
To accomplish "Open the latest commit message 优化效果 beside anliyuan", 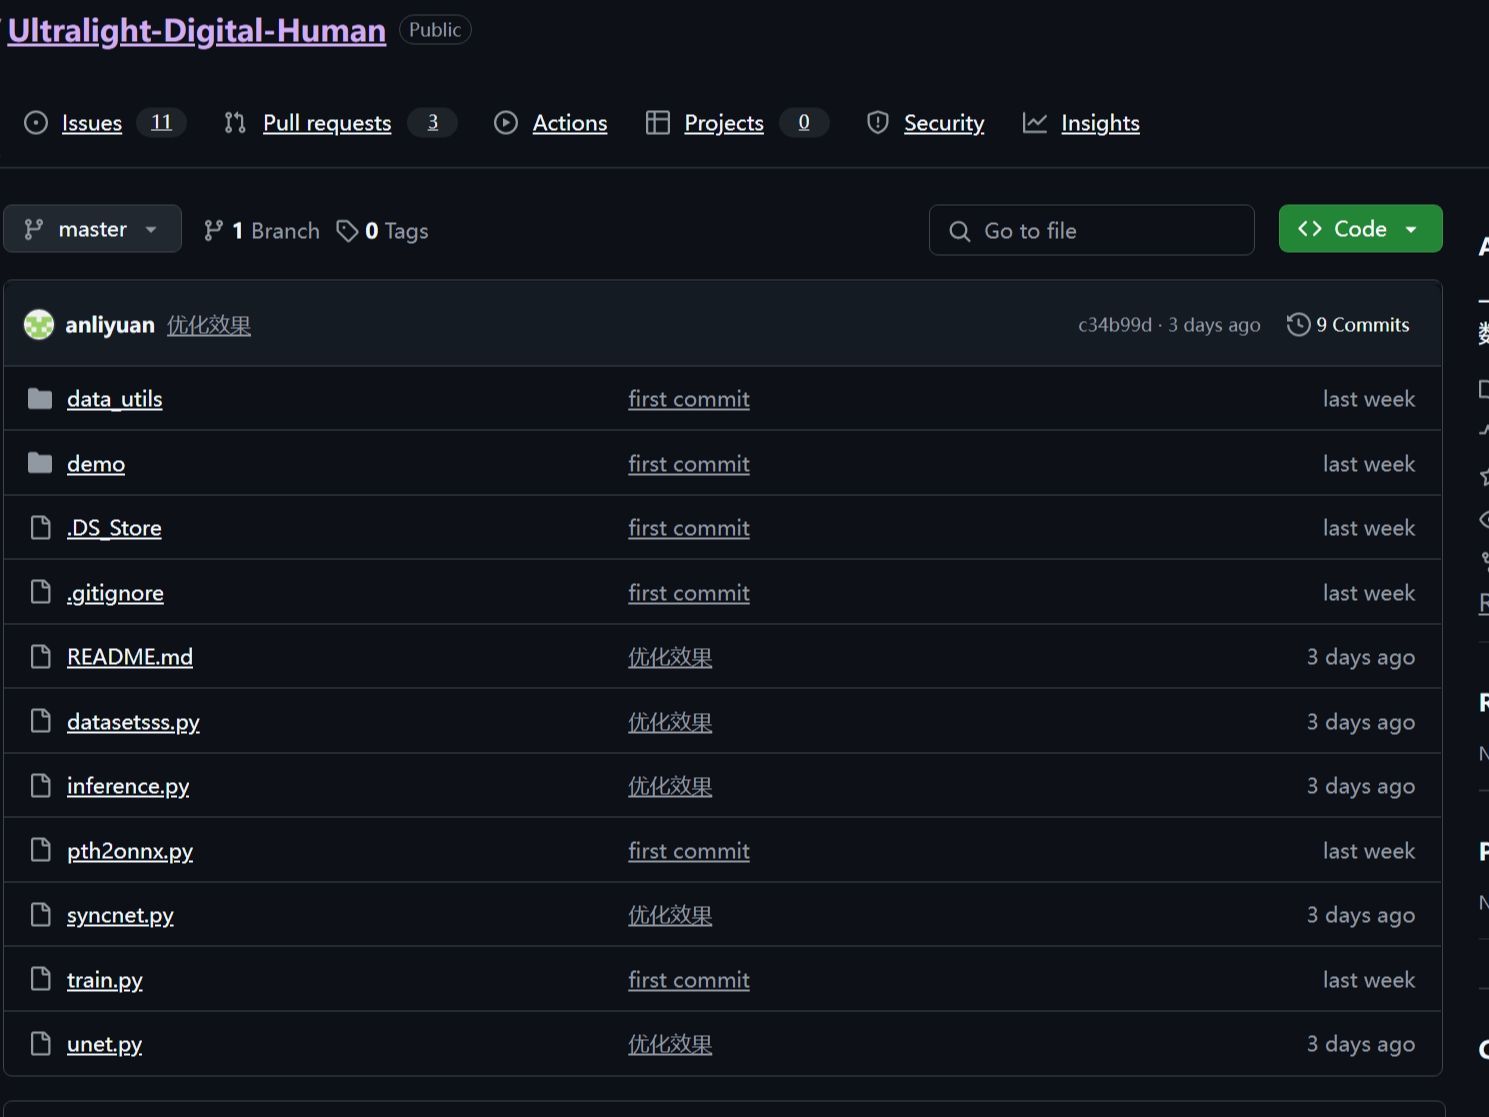I will (209, 325).
